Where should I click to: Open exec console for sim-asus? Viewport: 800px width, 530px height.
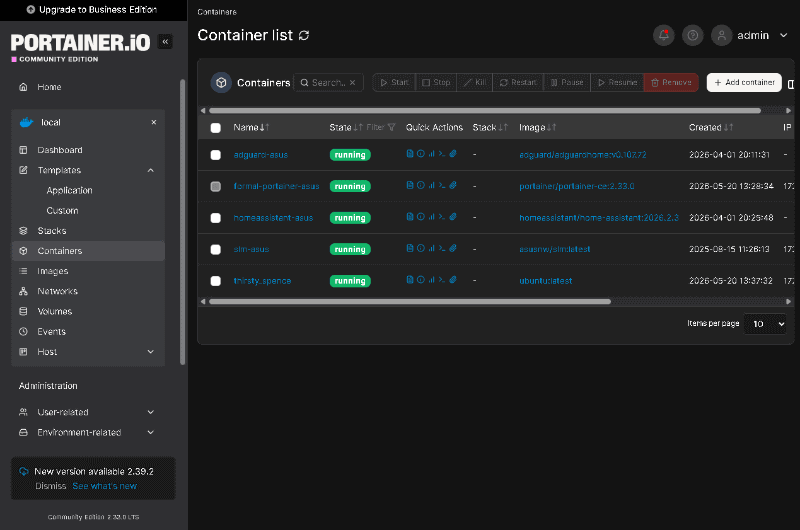pos(442,248)
